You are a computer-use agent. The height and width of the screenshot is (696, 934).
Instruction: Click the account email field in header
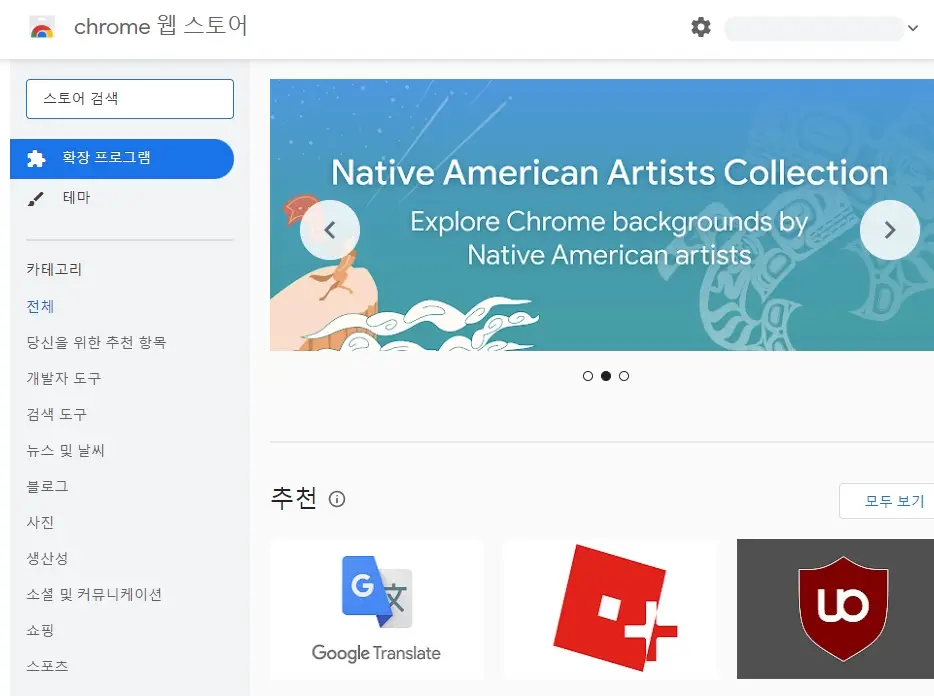tap(814, 29)
